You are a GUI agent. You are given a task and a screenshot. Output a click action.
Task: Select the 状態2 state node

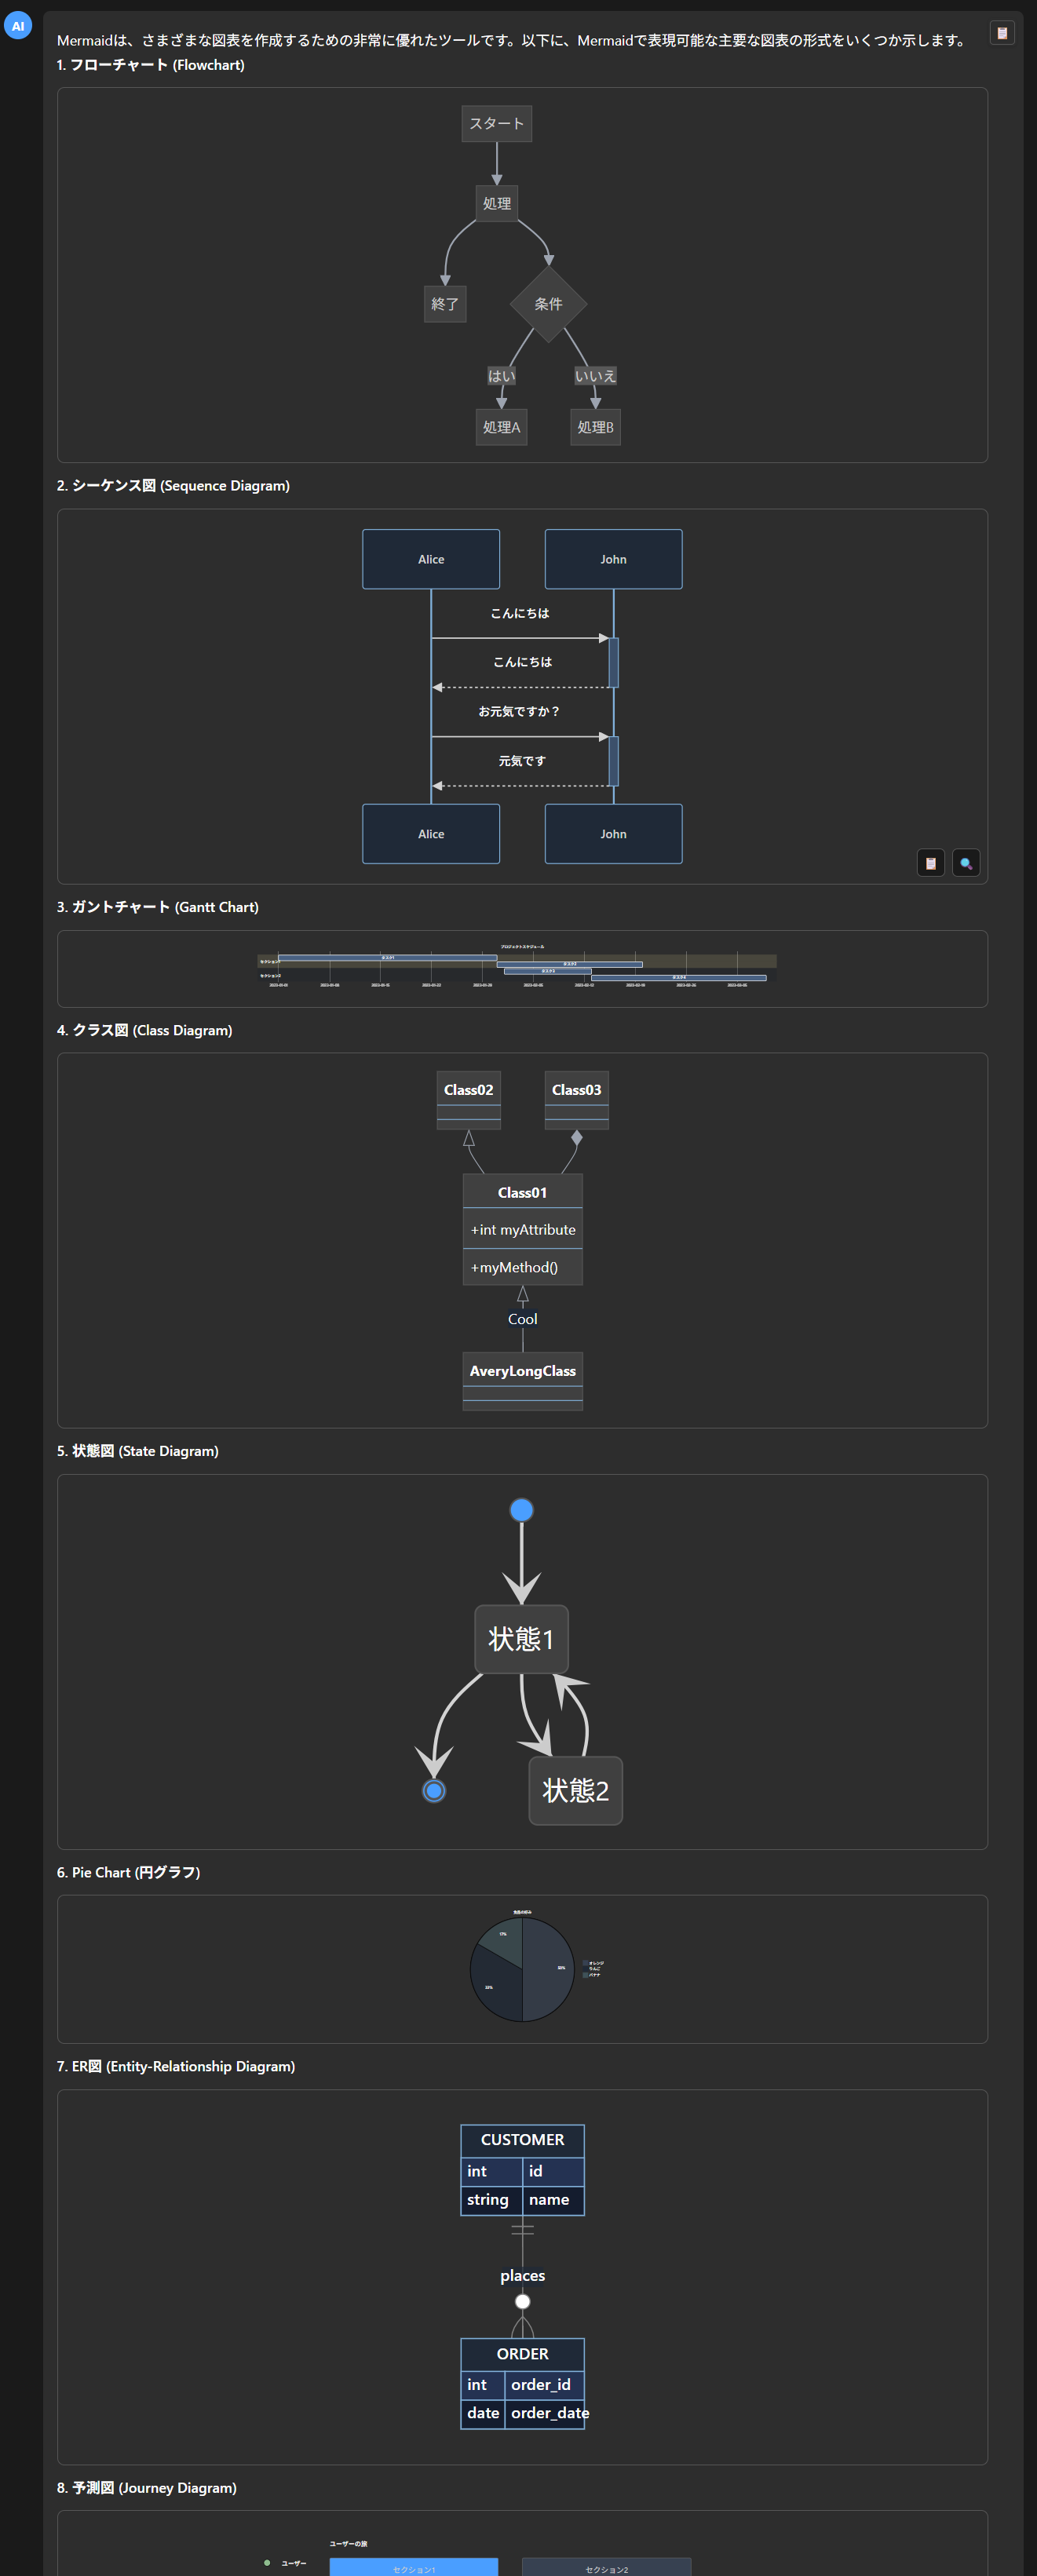coord(575,1790)
